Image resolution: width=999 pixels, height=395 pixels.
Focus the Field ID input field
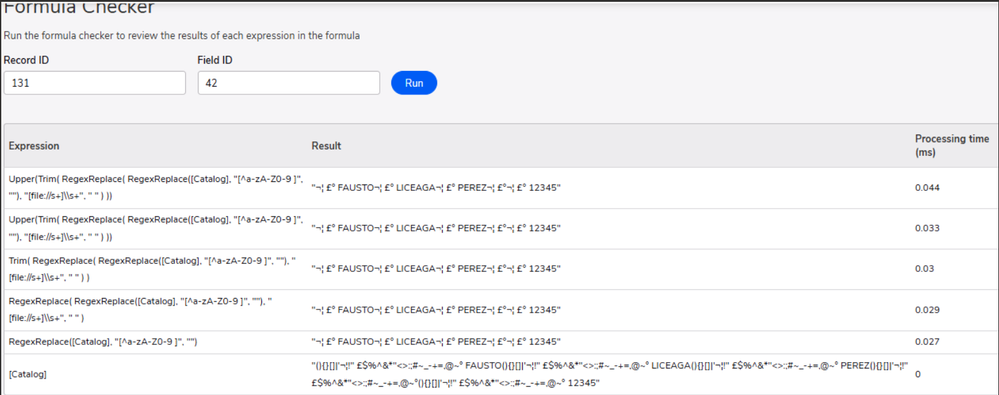[x=289, y=83]
